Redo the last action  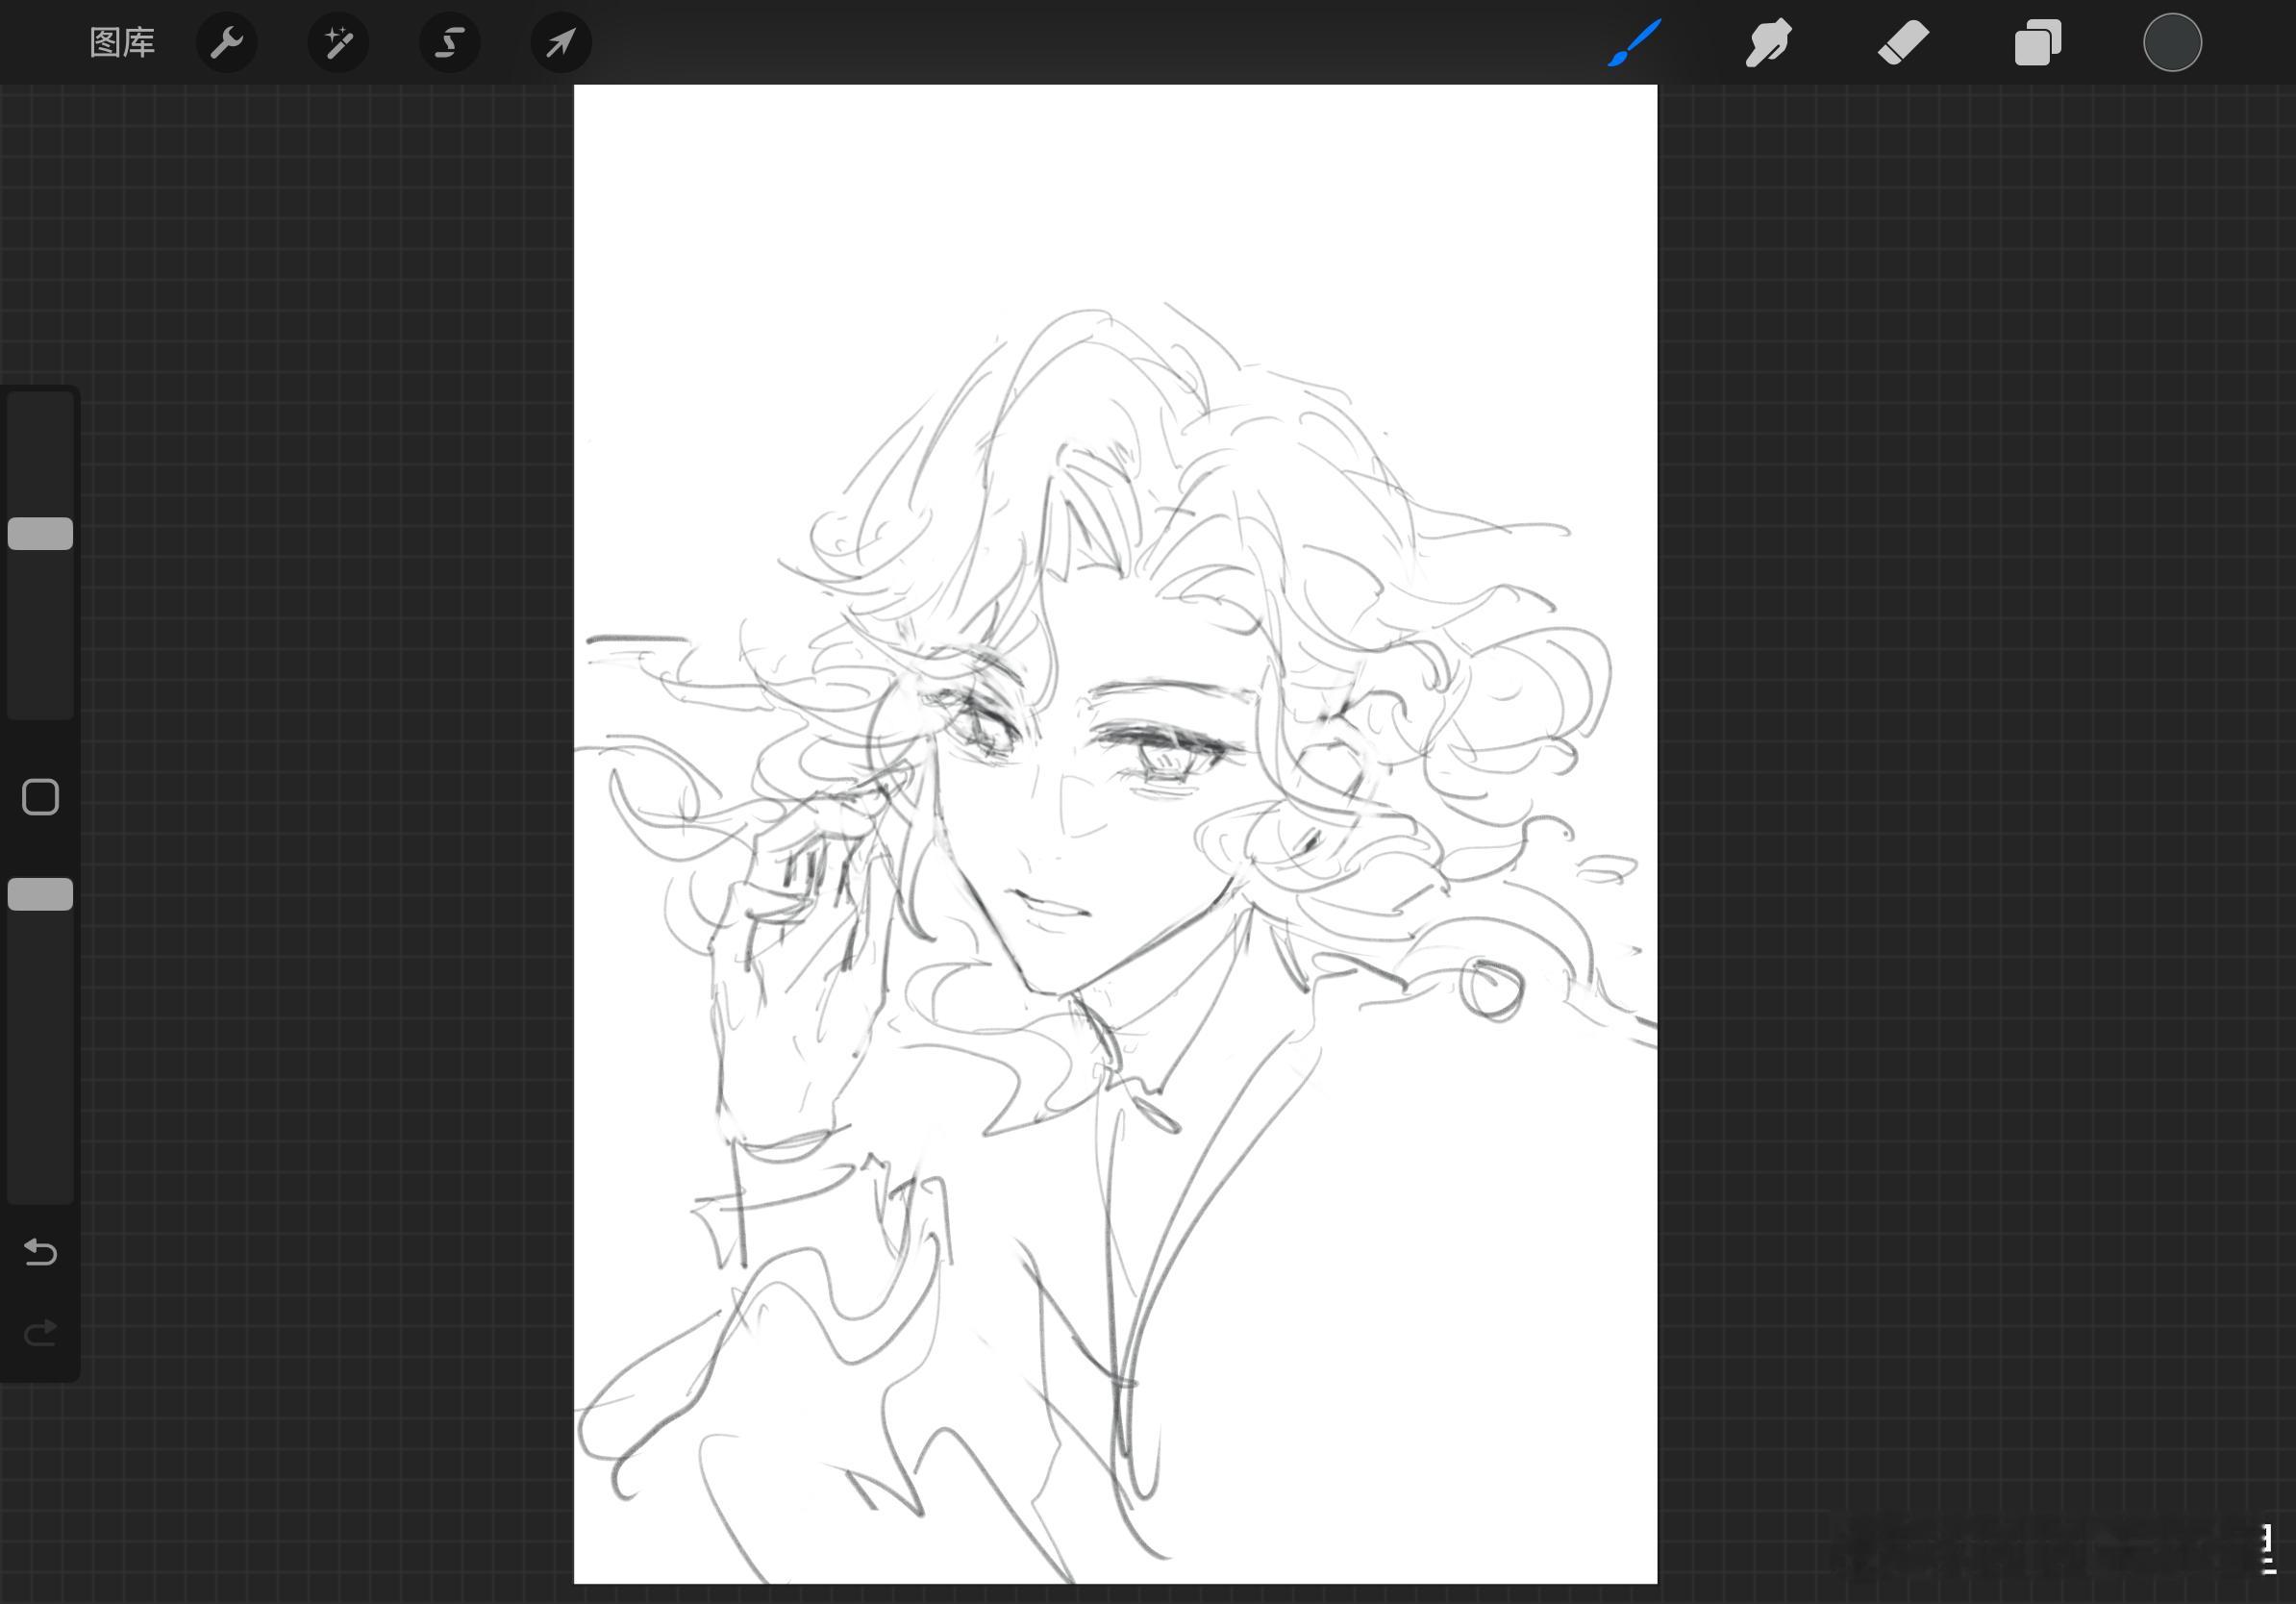tap(40, 1333)
